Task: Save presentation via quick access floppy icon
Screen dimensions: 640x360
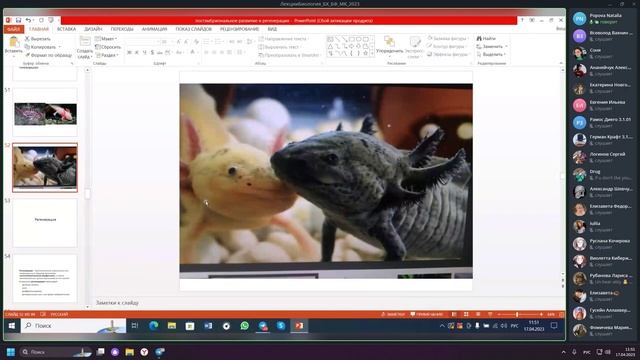Action: (18, 20)
